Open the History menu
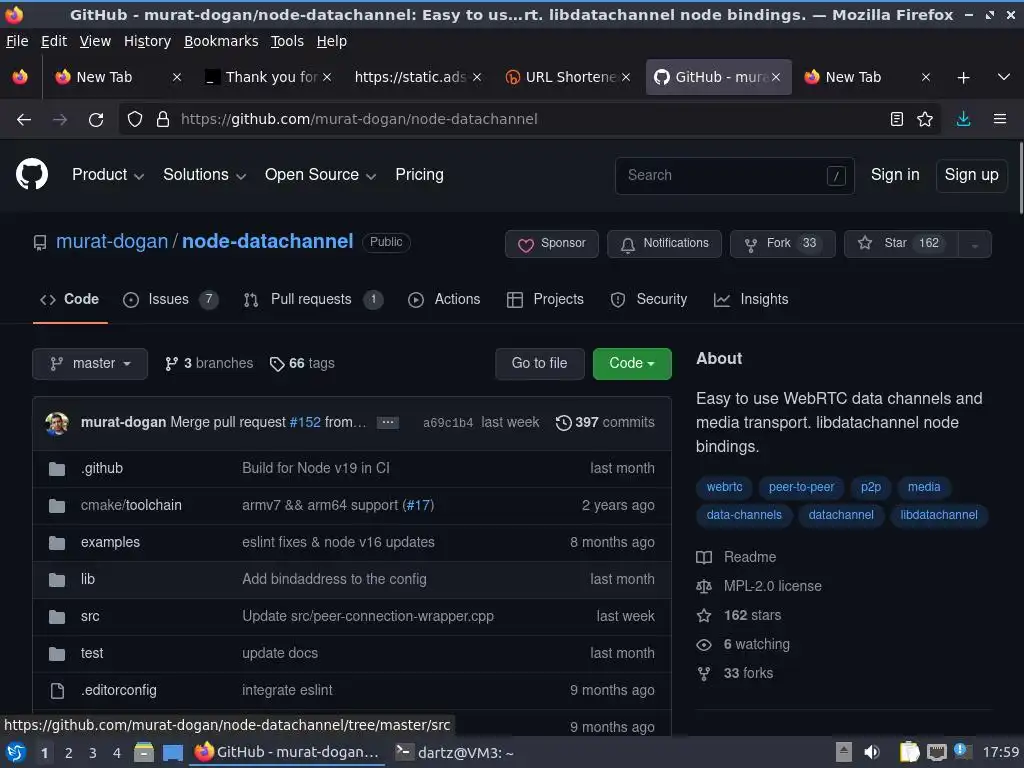Screen dimensions: 1024x768 [x=148, y=41]
